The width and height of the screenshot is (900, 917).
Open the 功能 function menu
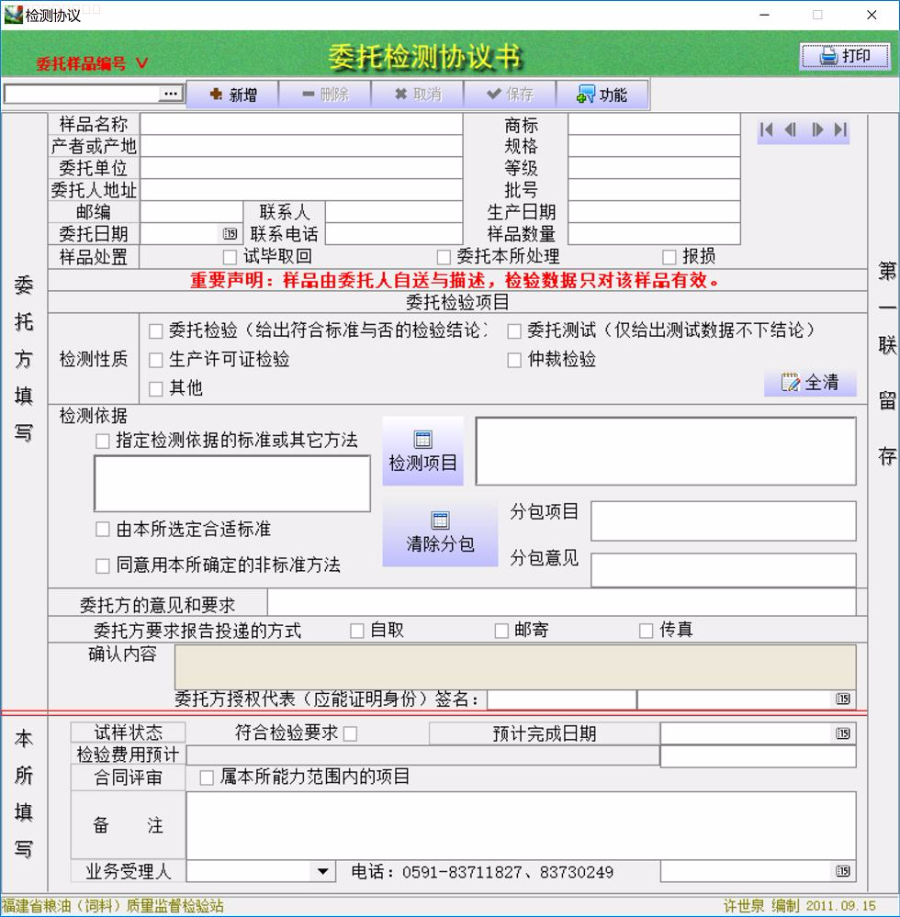tap(602, 94)
